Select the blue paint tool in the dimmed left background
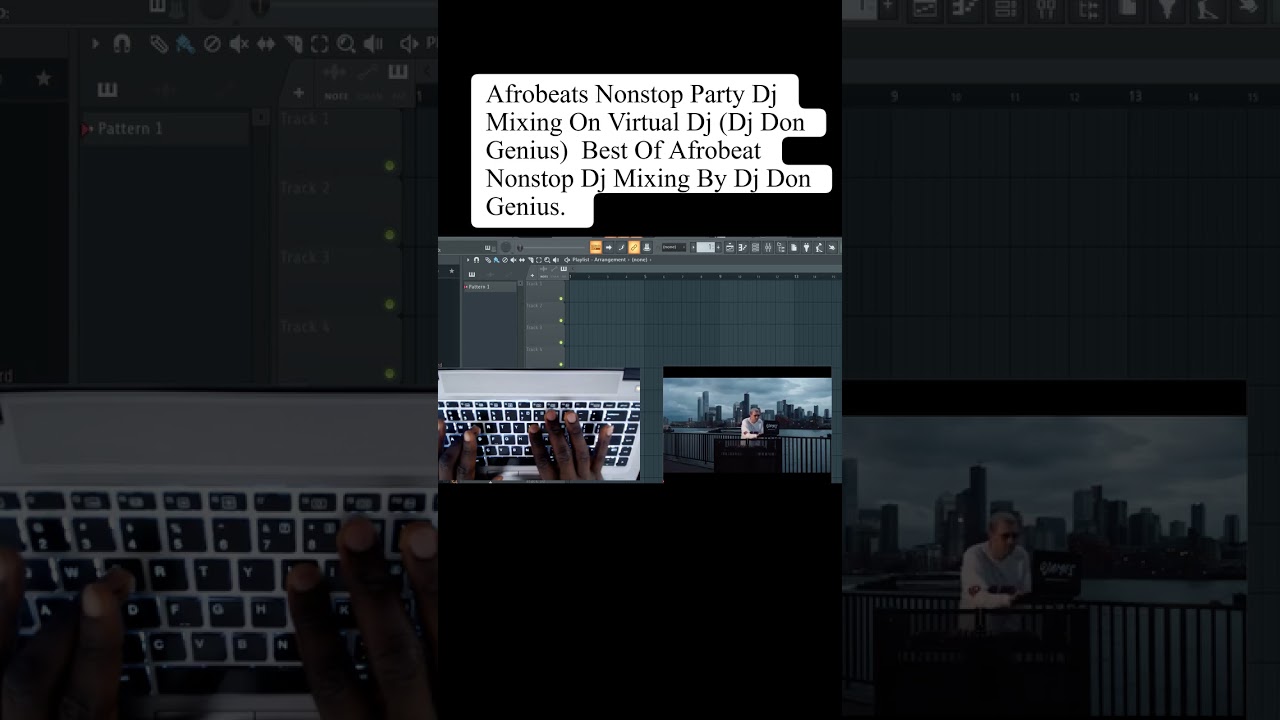 185,44
